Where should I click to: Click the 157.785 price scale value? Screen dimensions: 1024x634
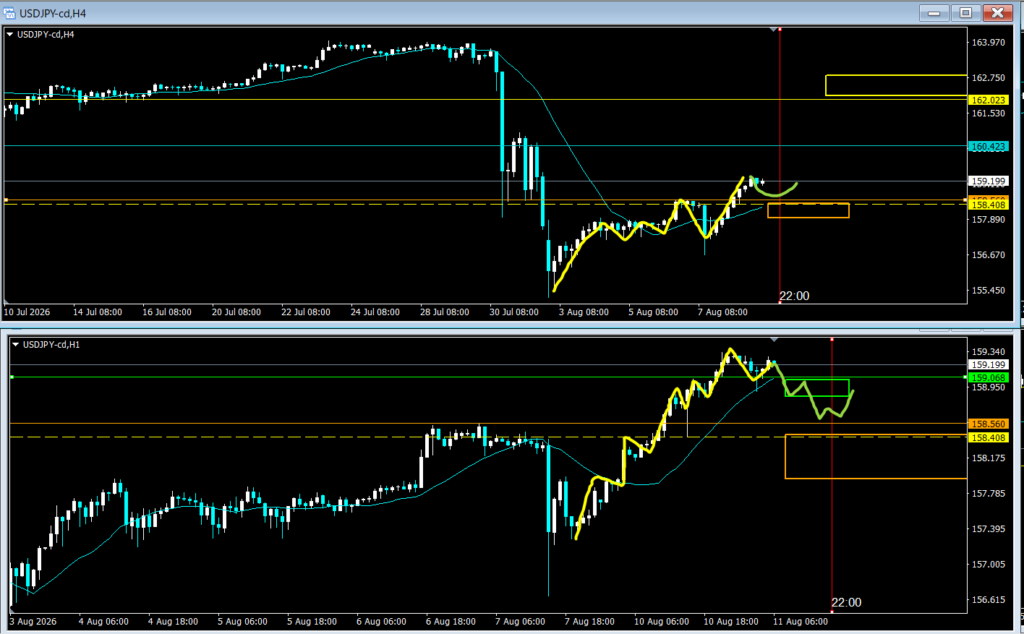[x=989, y=494]
